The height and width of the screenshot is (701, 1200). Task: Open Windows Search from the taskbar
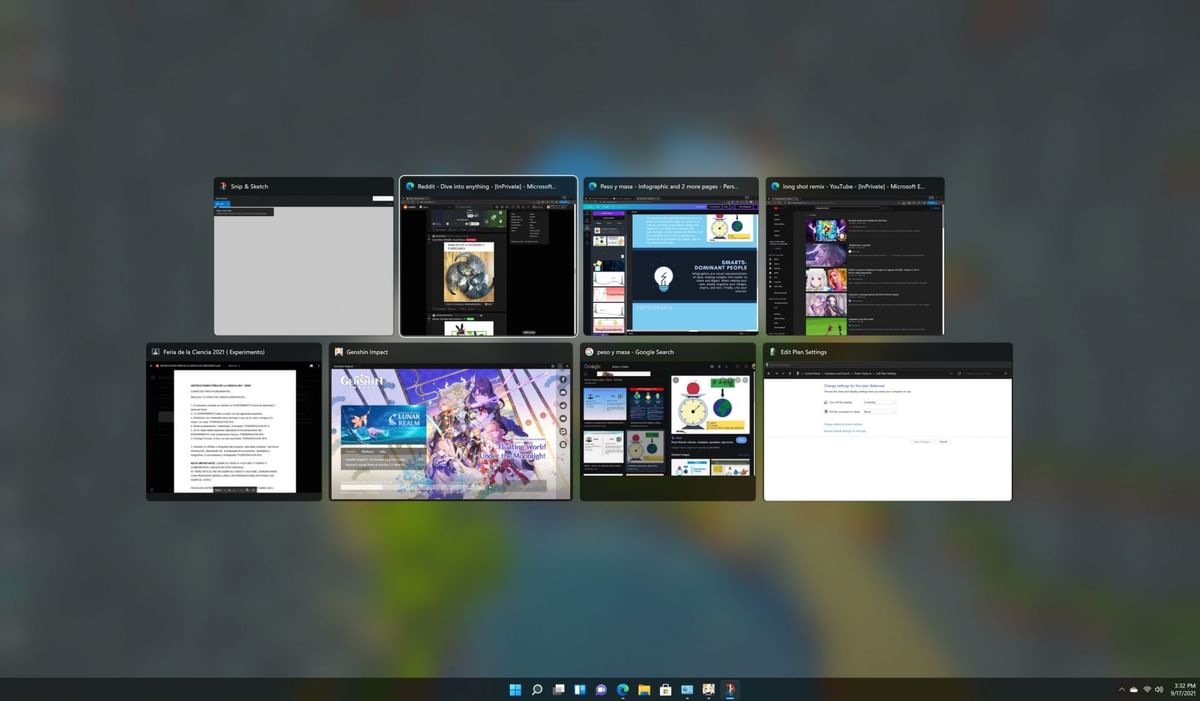pyautogui.click(x=536, y=689)
